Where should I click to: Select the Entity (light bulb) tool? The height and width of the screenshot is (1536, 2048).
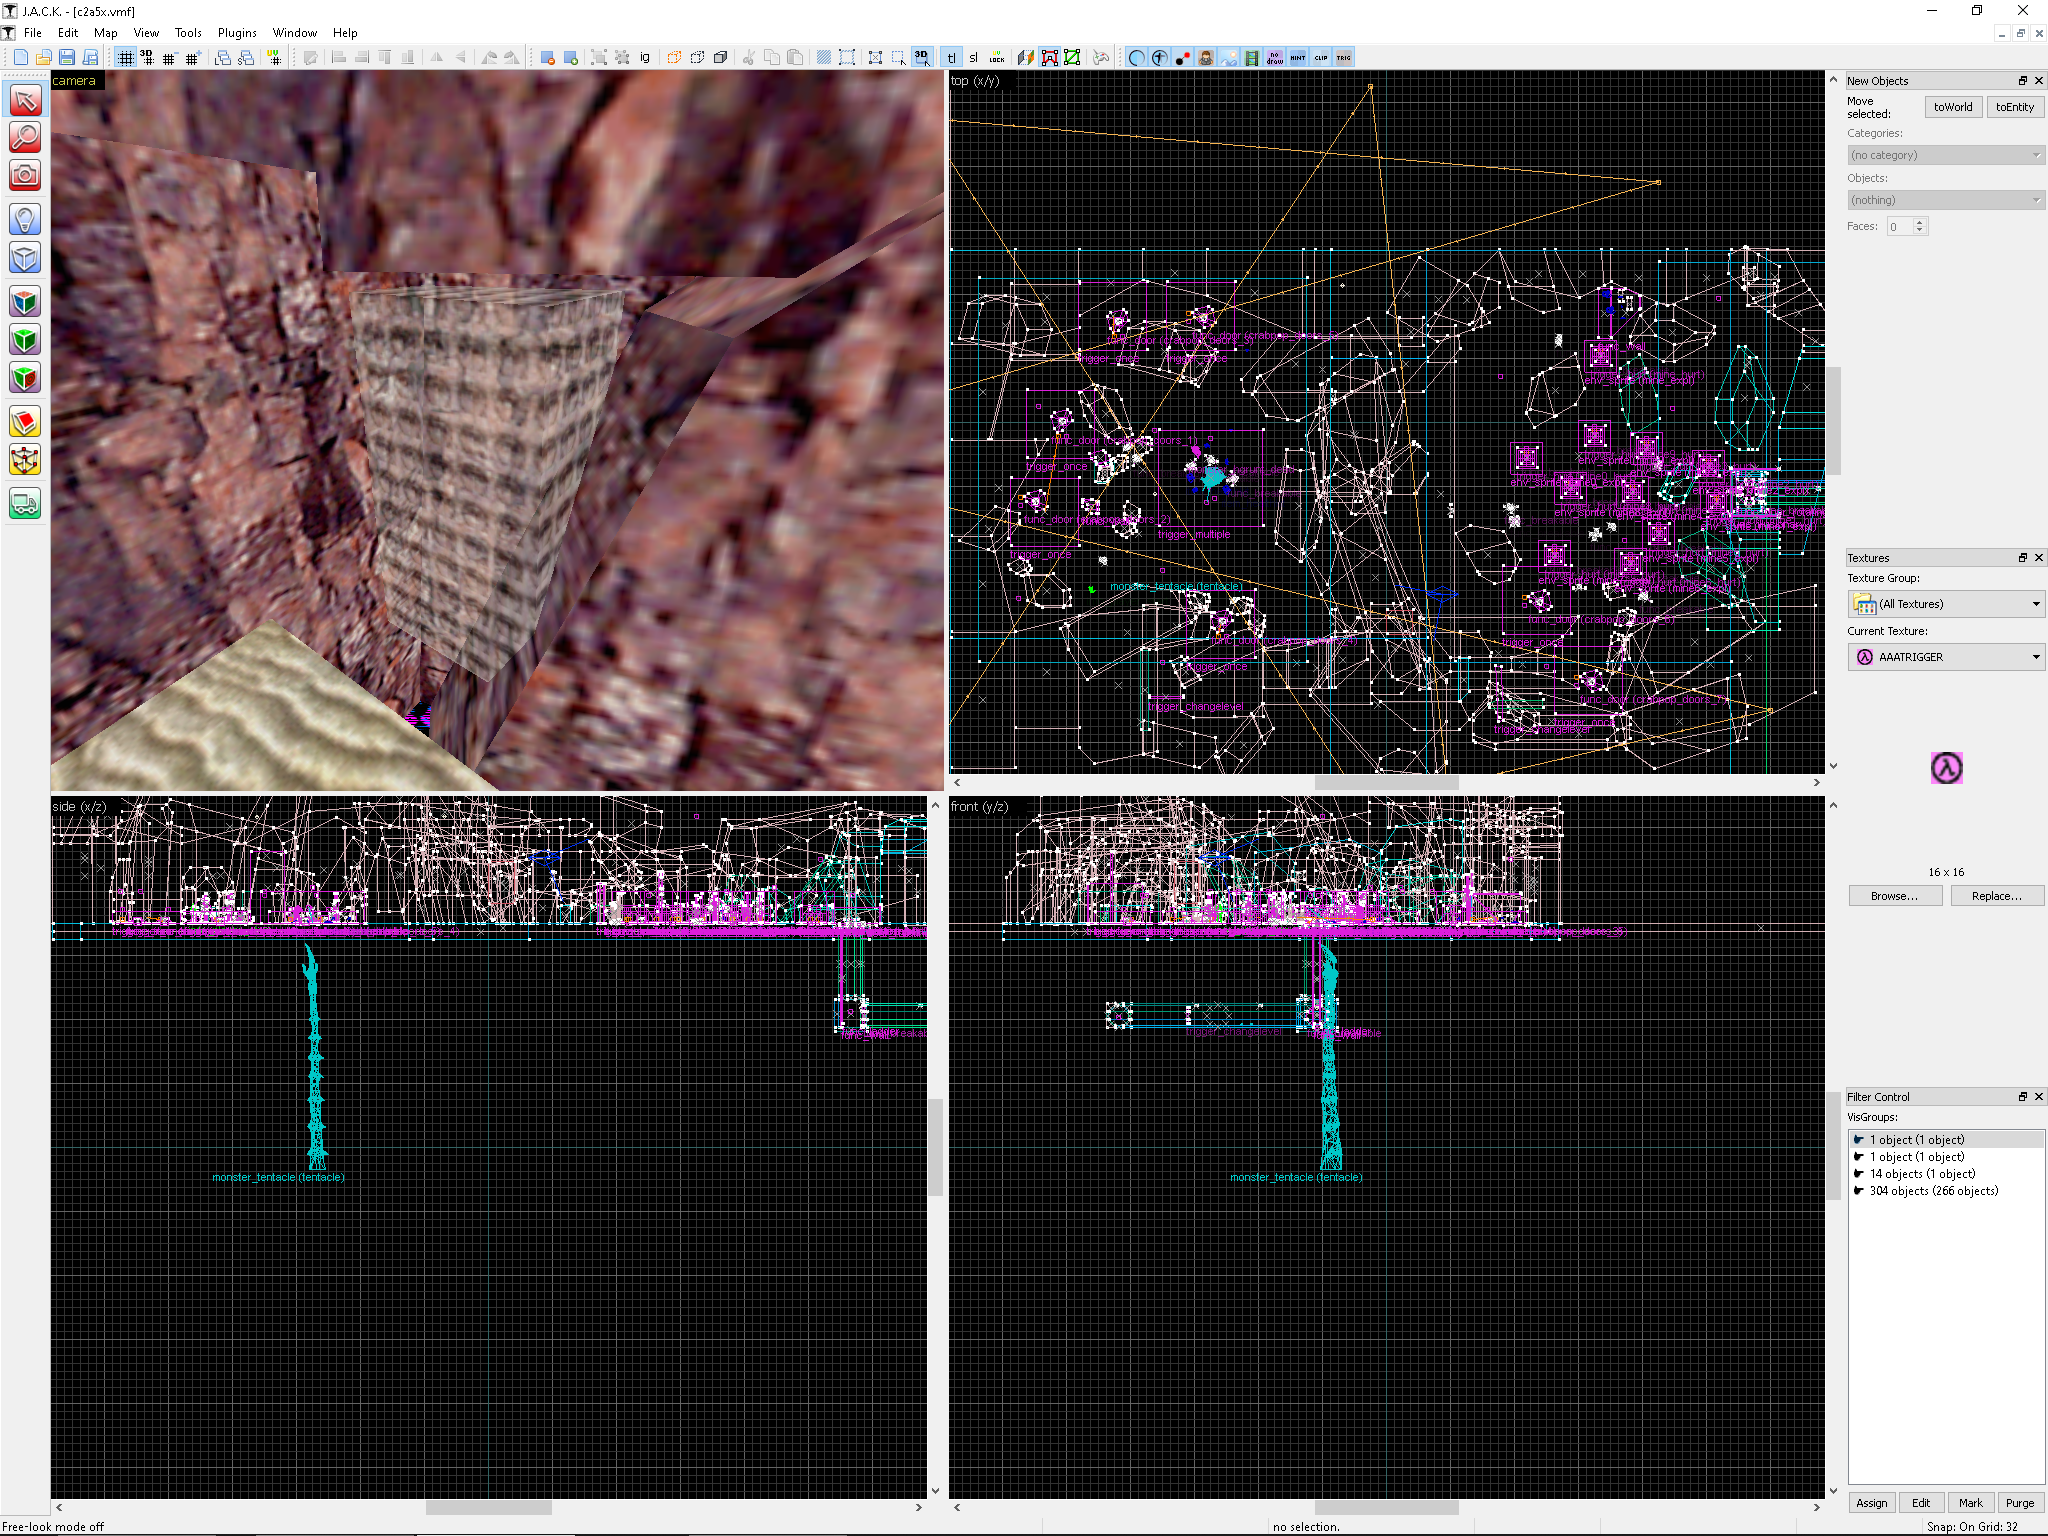click(25, 219)
